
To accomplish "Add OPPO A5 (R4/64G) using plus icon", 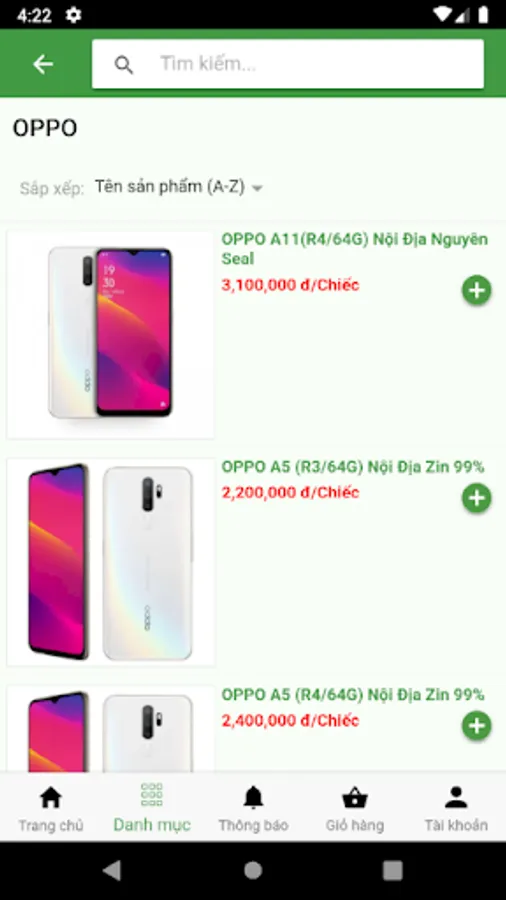I will pyautogui.click(x=477, y=726).
